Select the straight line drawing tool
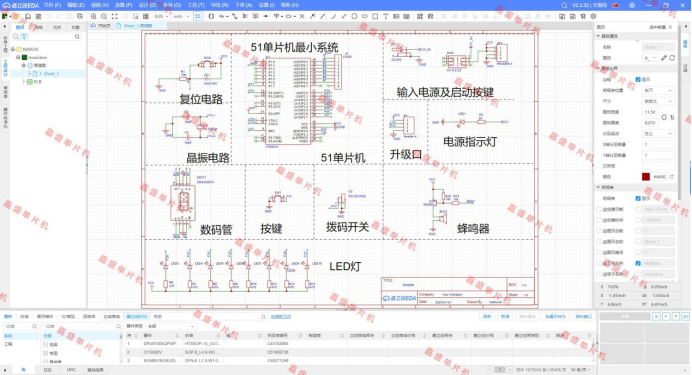692x375 pixels. pos(323,16)
